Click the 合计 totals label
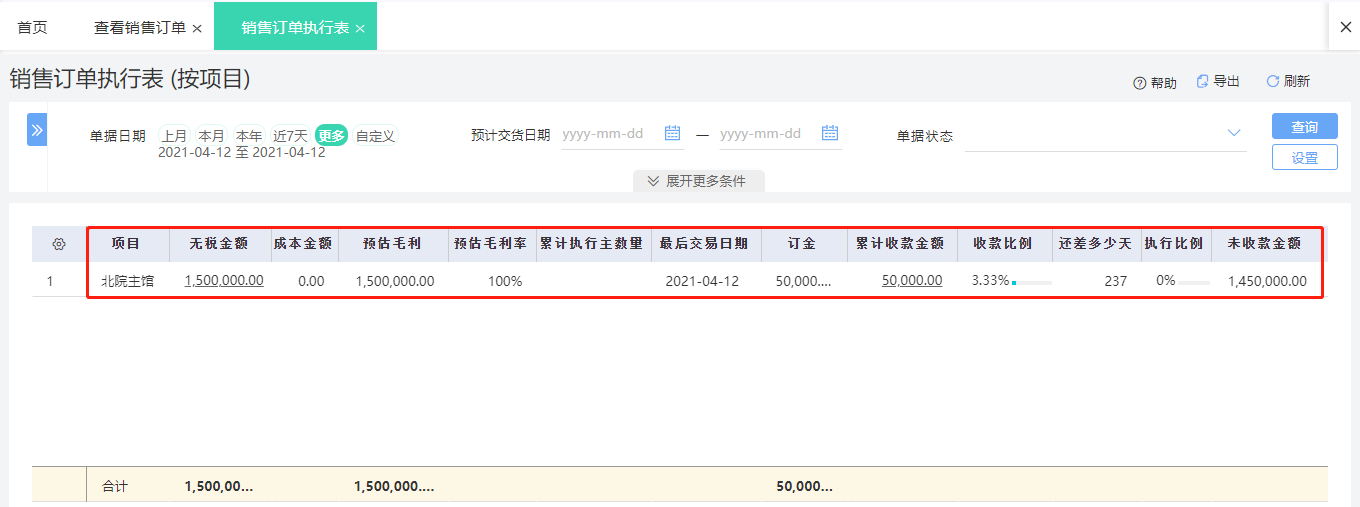Screen dimensions: 1360x507 coord(115,487)
